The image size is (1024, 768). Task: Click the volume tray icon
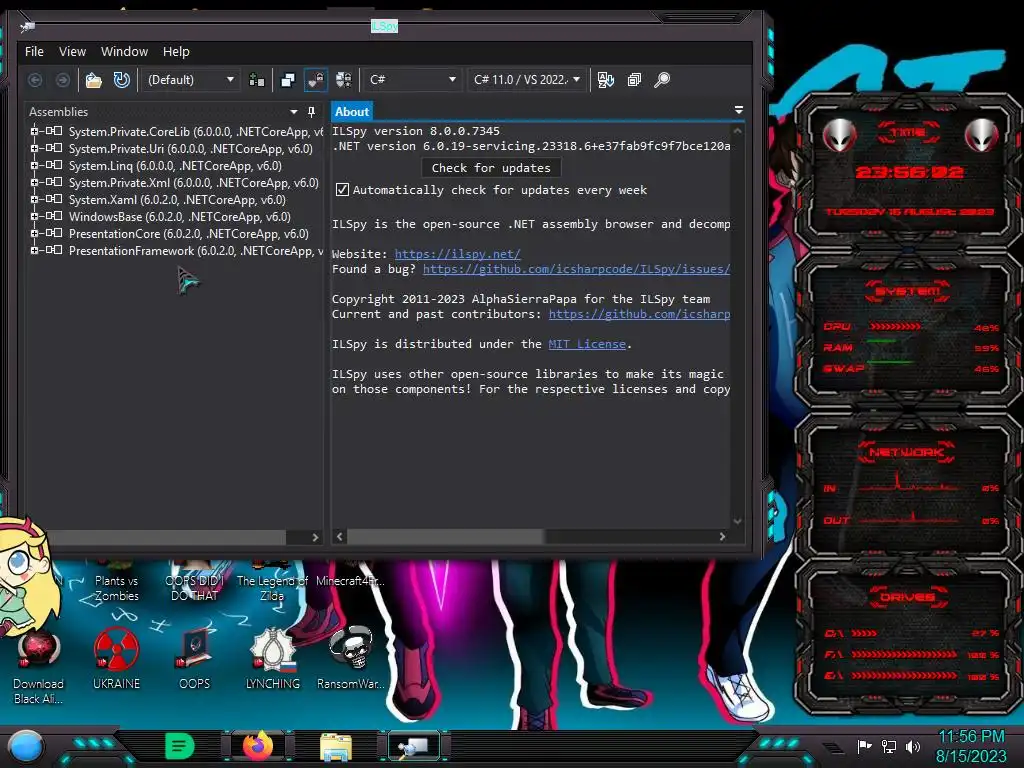coord(912,746)
